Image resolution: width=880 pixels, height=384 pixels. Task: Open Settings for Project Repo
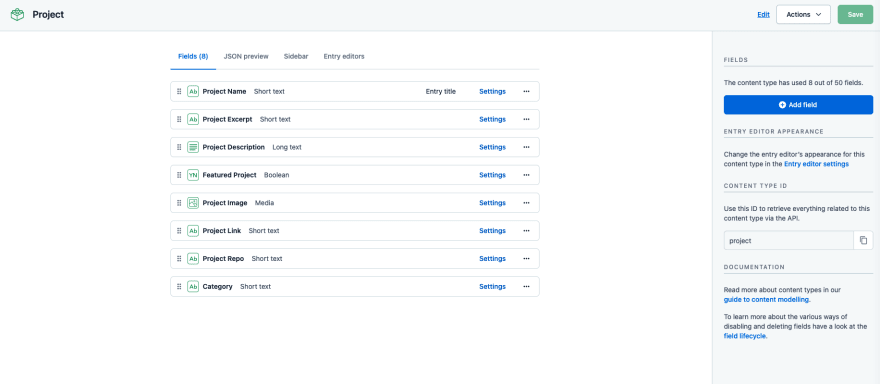pos(492,259)
